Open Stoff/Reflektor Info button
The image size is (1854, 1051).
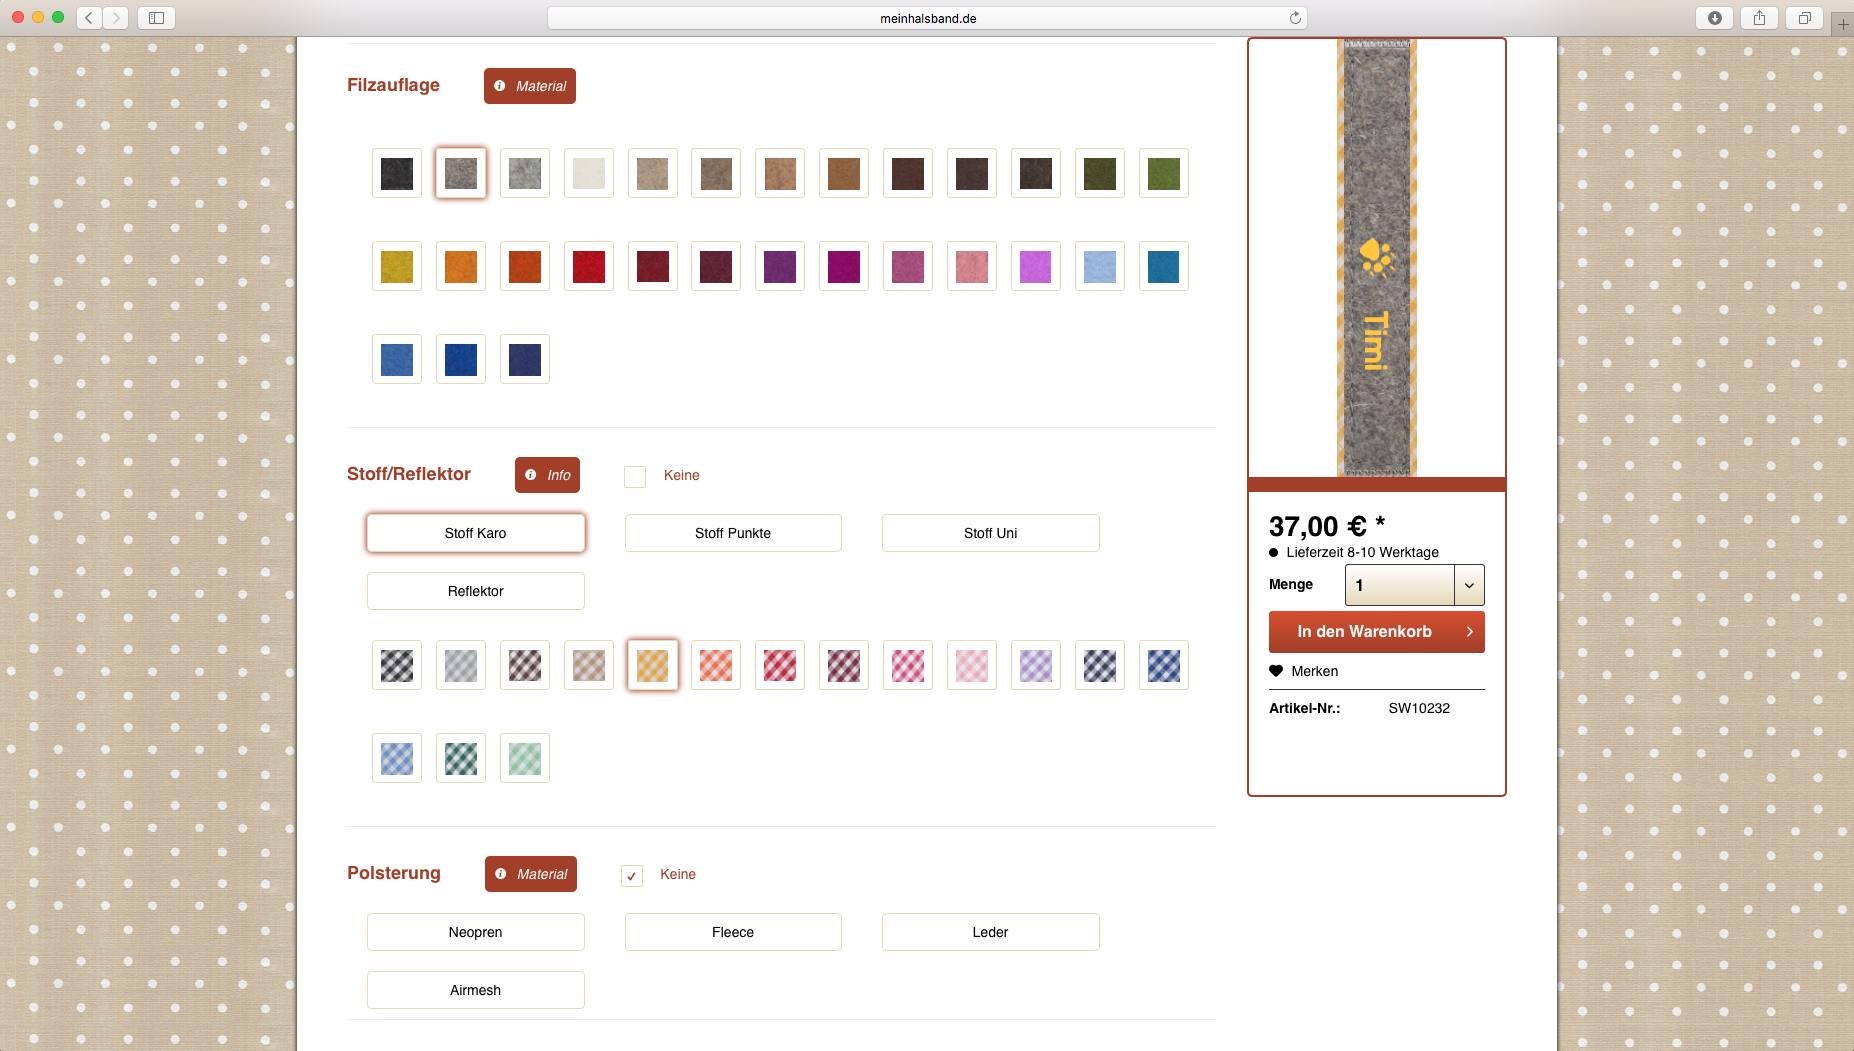[548, 475]
